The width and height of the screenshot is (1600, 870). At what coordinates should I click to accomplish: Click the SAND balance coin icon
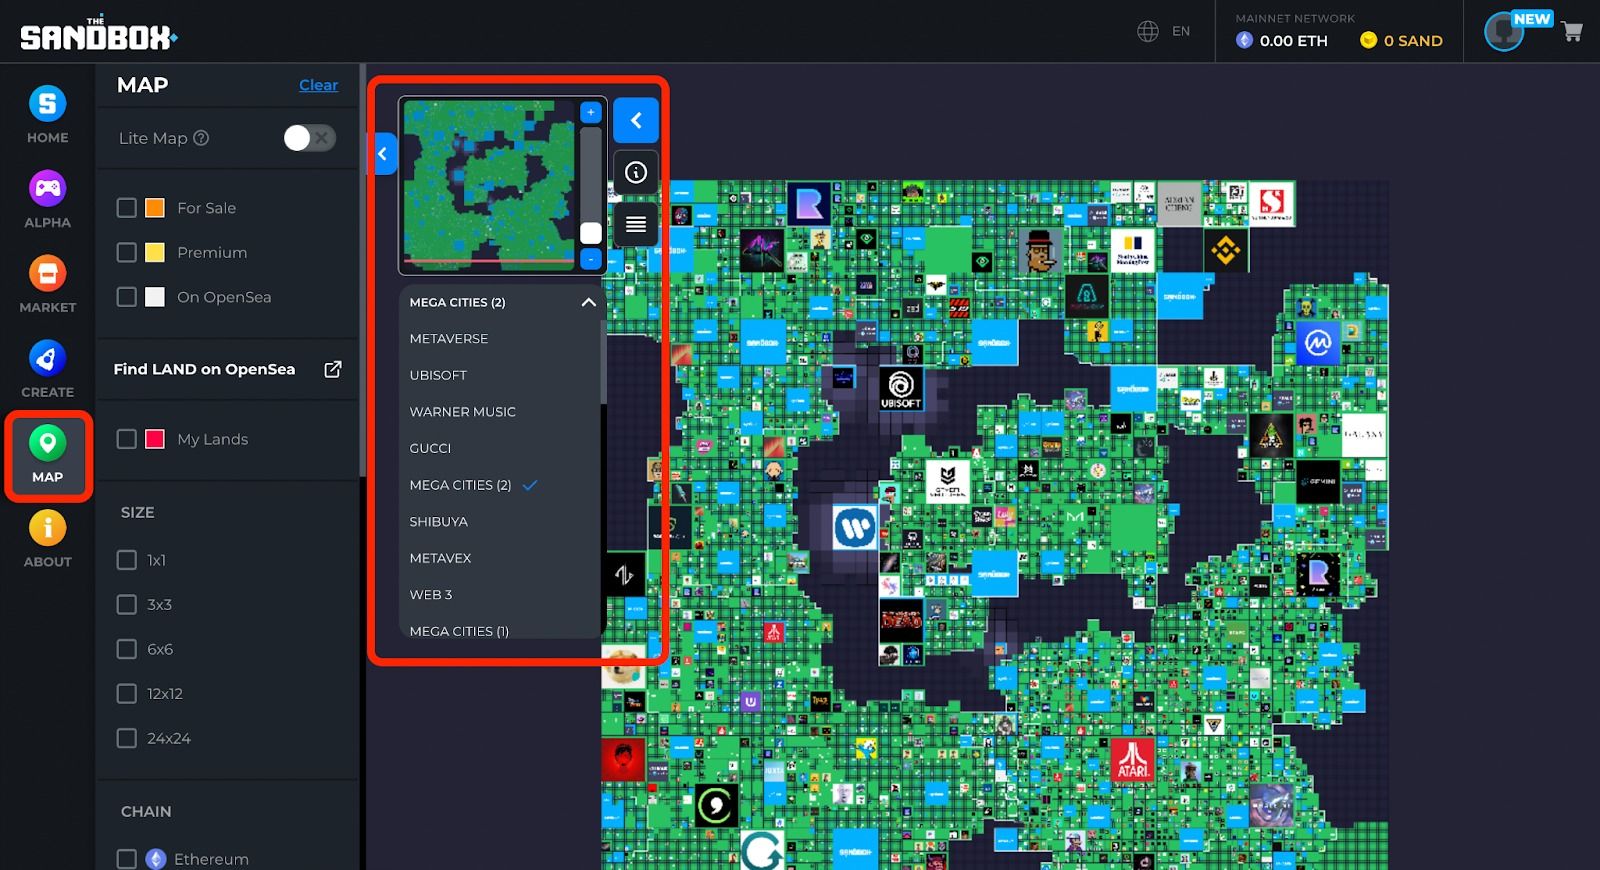pyautogui.click(x=1369, y=40)
